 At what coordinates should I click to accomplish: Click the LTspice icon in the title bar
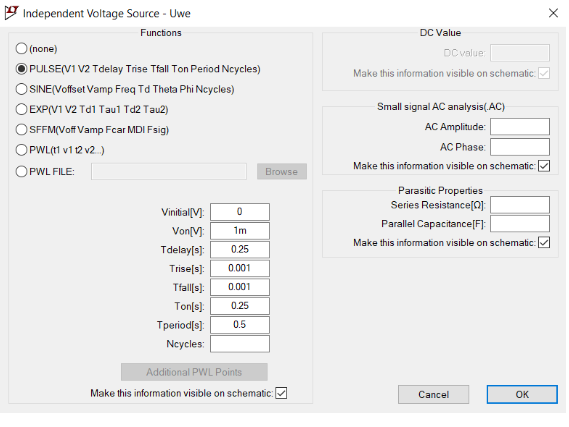[11, 13]
